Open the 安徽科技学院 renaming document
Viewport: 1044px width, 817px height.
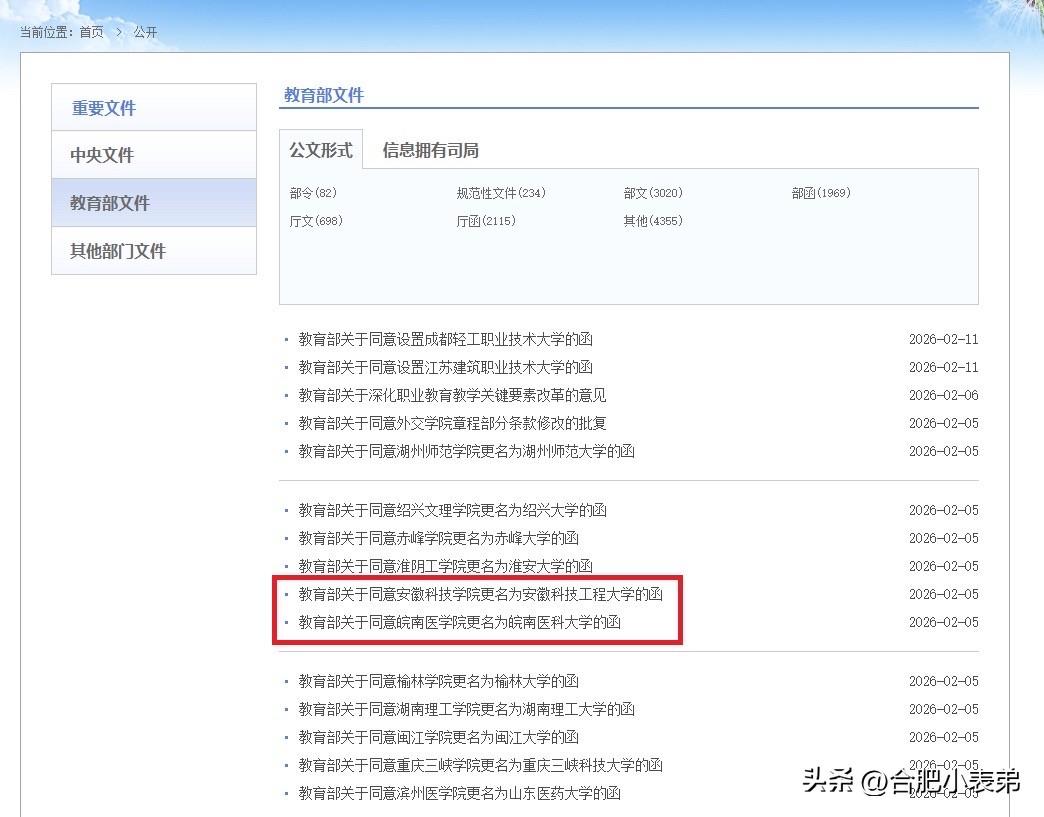point(480,594)
